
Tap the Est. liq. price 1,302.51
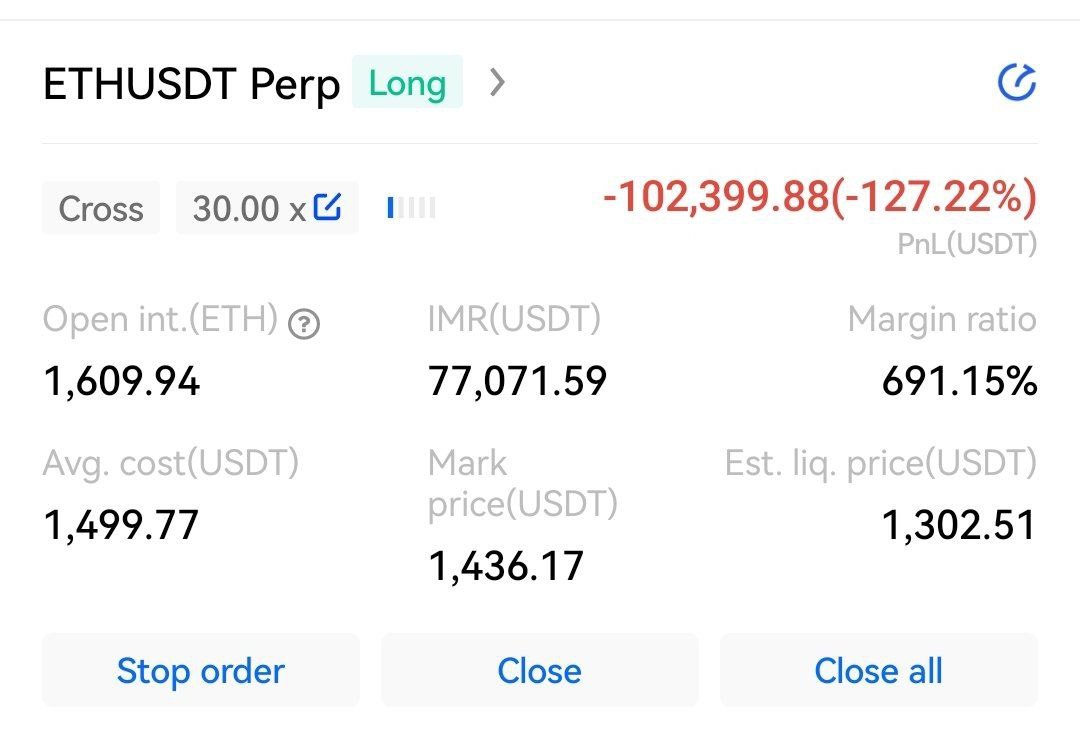(x=959, y=525)
